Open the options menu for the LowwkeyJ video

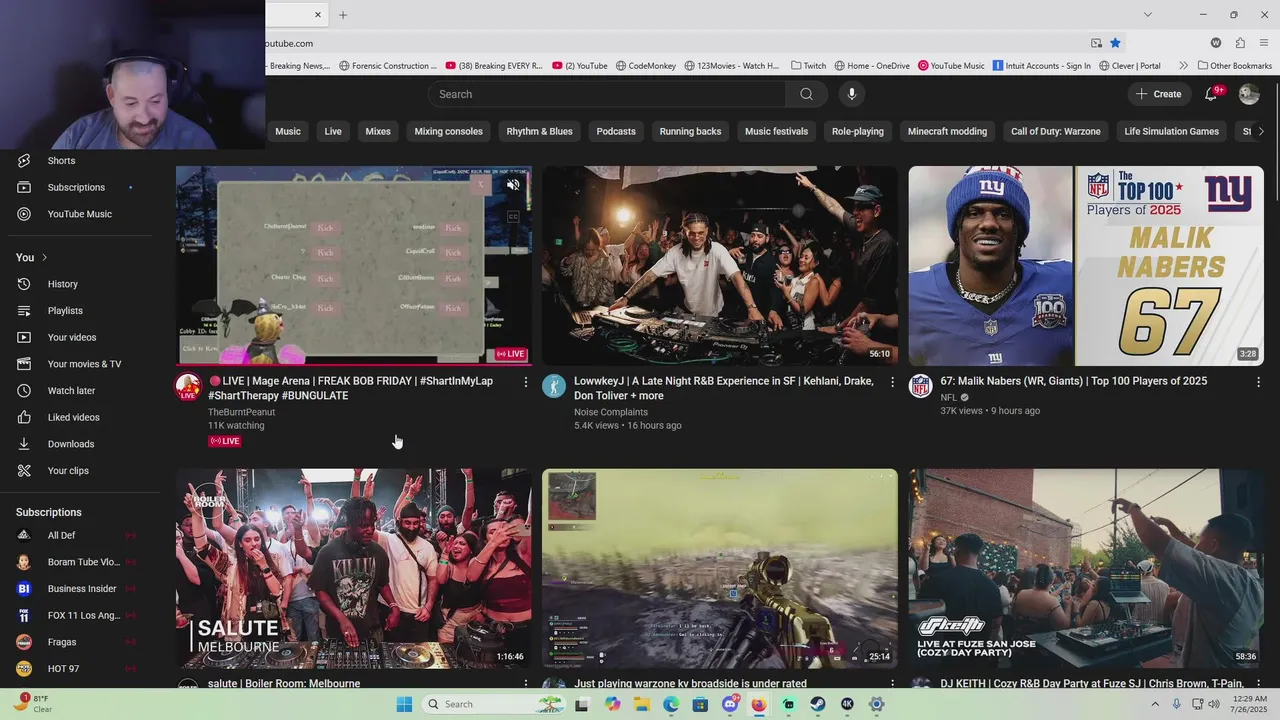click(892, 382)
